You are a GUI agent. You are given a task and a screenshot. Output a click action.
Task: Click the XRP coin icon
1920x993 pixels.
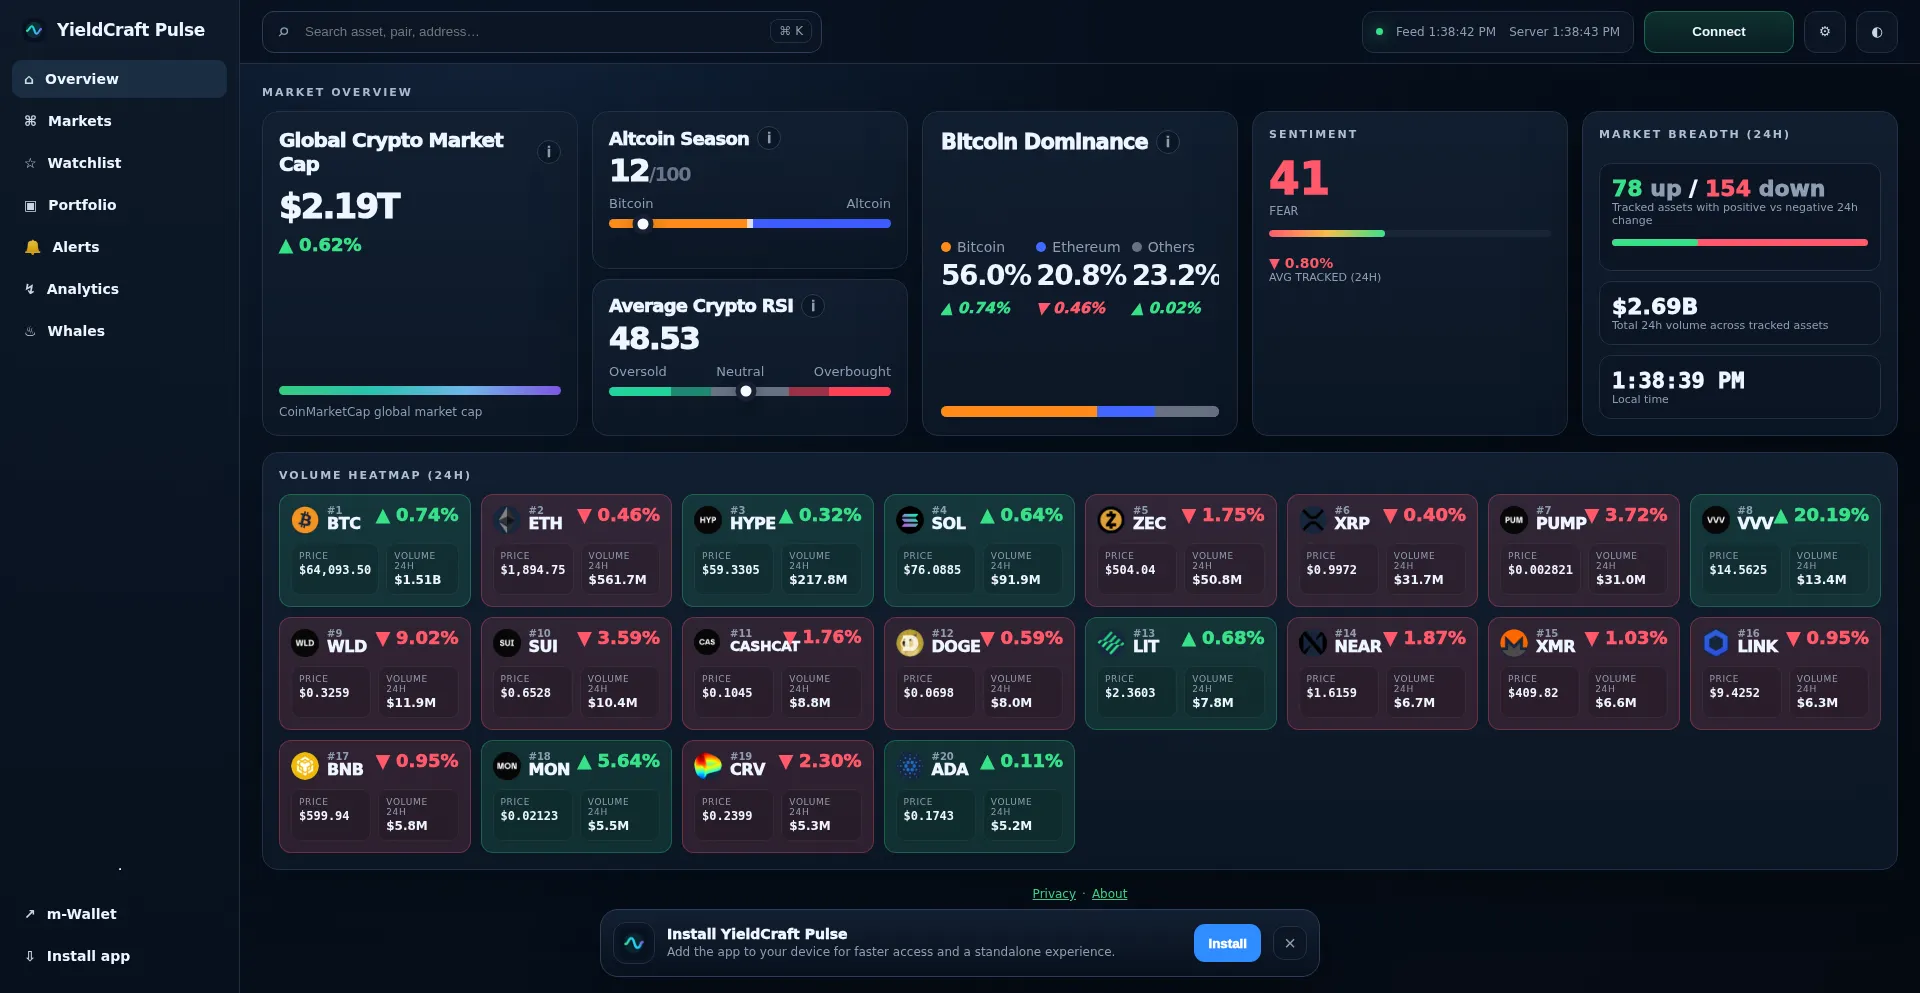[1312, 519]
